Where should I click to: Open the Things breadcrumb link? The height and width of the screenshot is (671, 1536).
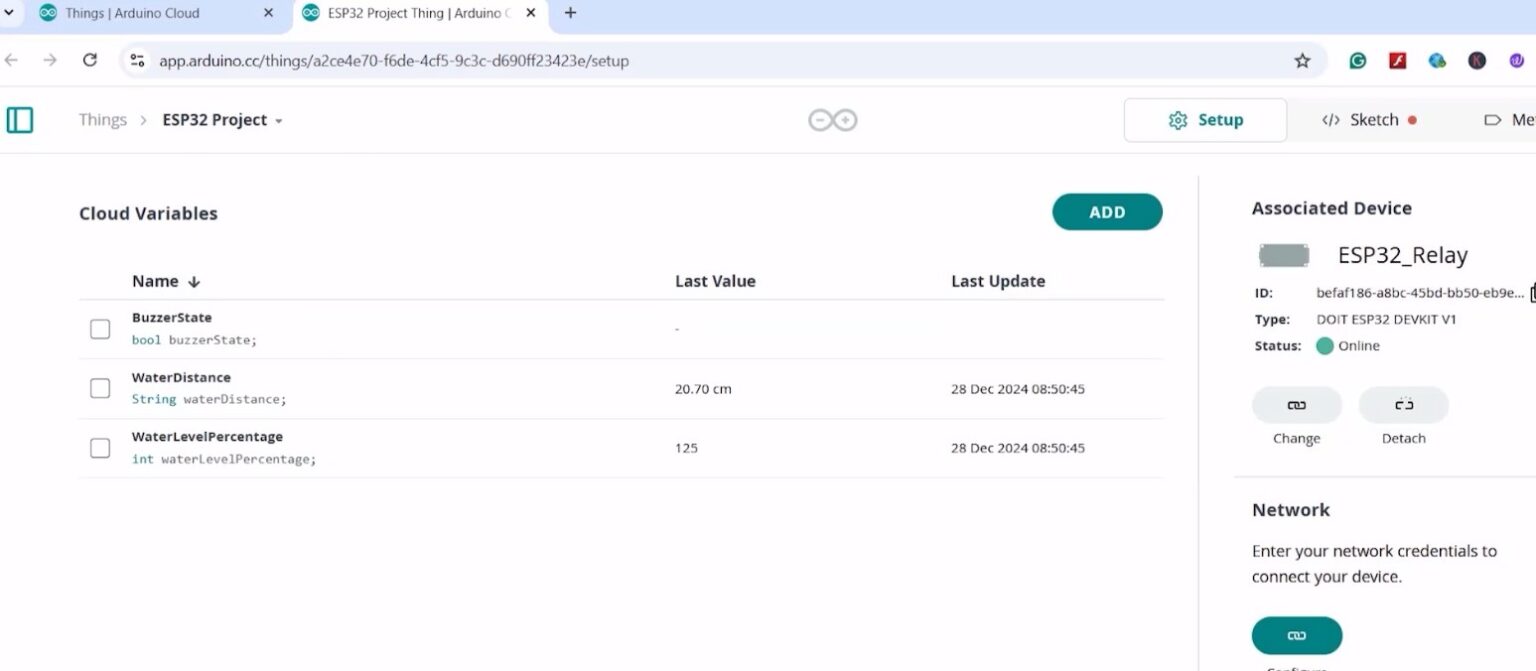[x=102, y=119]
